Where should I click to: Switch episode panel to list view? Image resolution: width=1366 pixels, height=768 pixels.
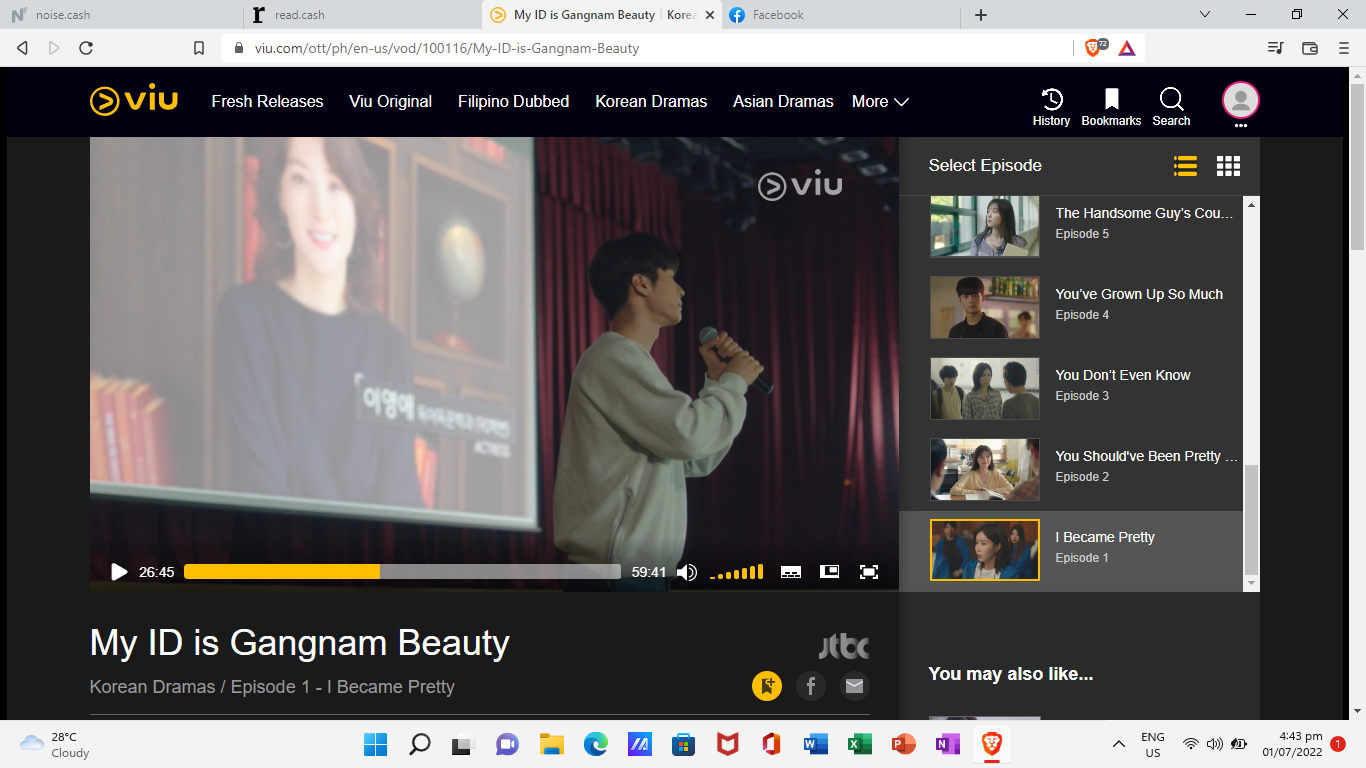coord(1185,166)
